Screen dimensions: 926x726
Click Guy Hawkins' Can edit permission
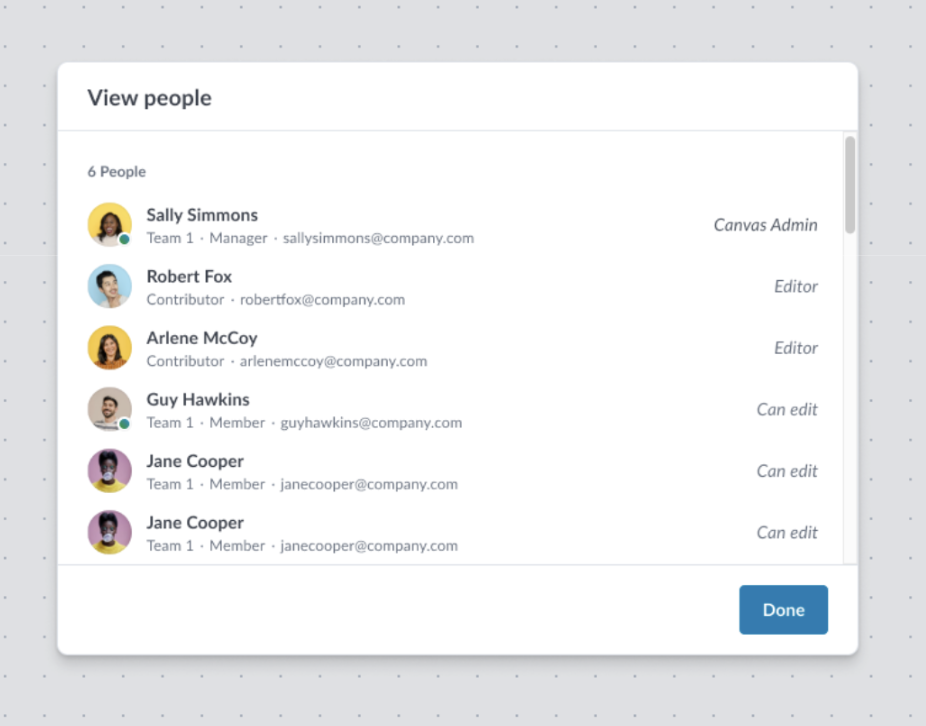click(787, 409)
